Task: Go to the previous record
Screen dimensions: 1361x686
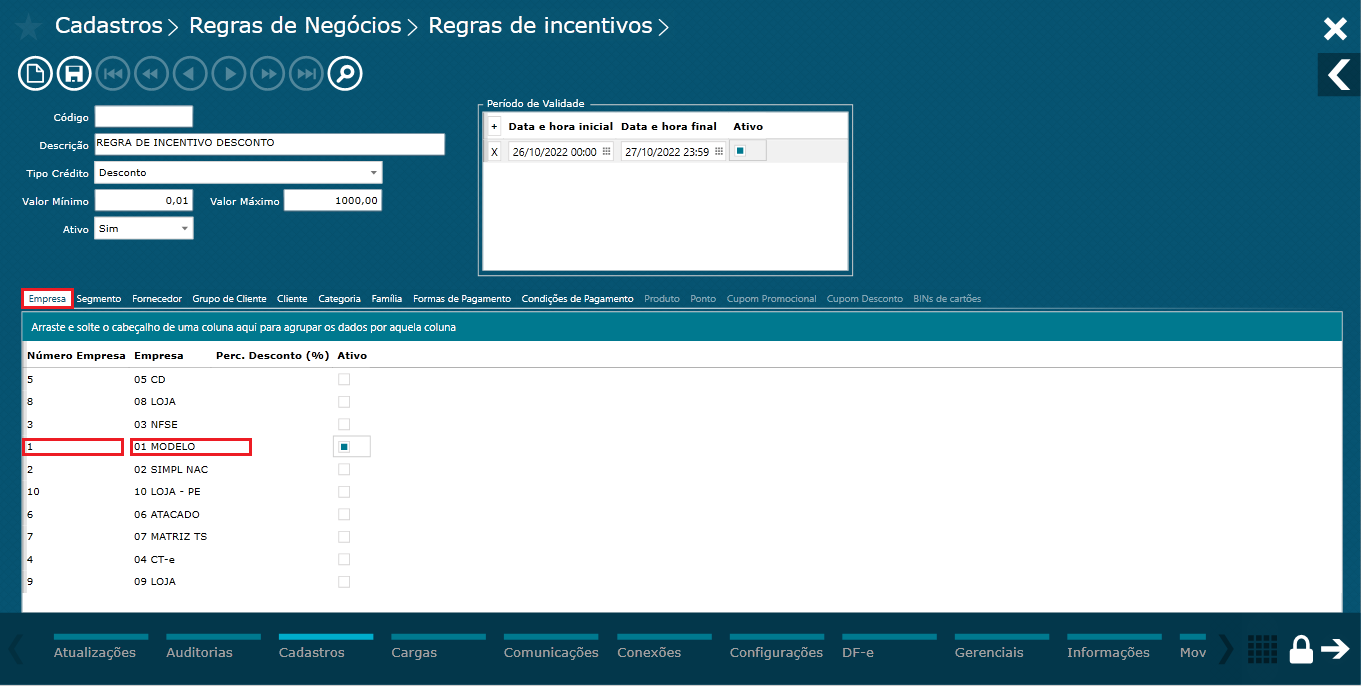Action: click(190, 73)
